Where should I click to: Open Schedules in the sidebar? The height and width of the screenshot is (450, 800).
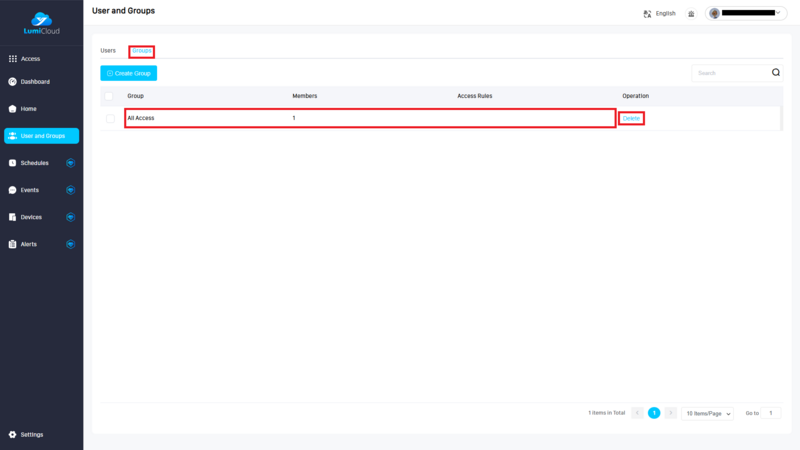click(x=41, y=163)
